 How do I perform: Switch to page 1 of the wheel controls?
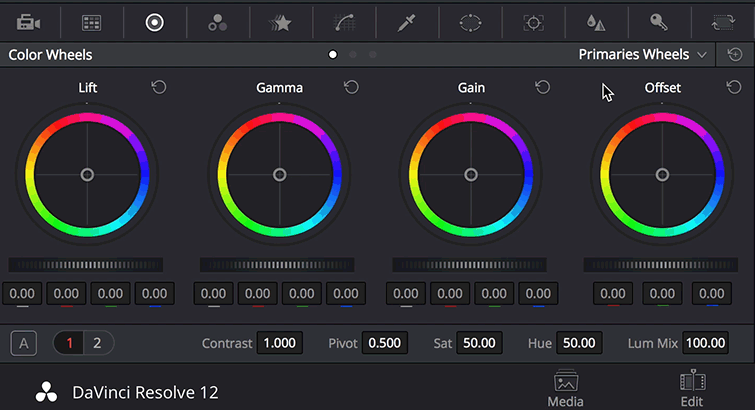tap(70, 343)
